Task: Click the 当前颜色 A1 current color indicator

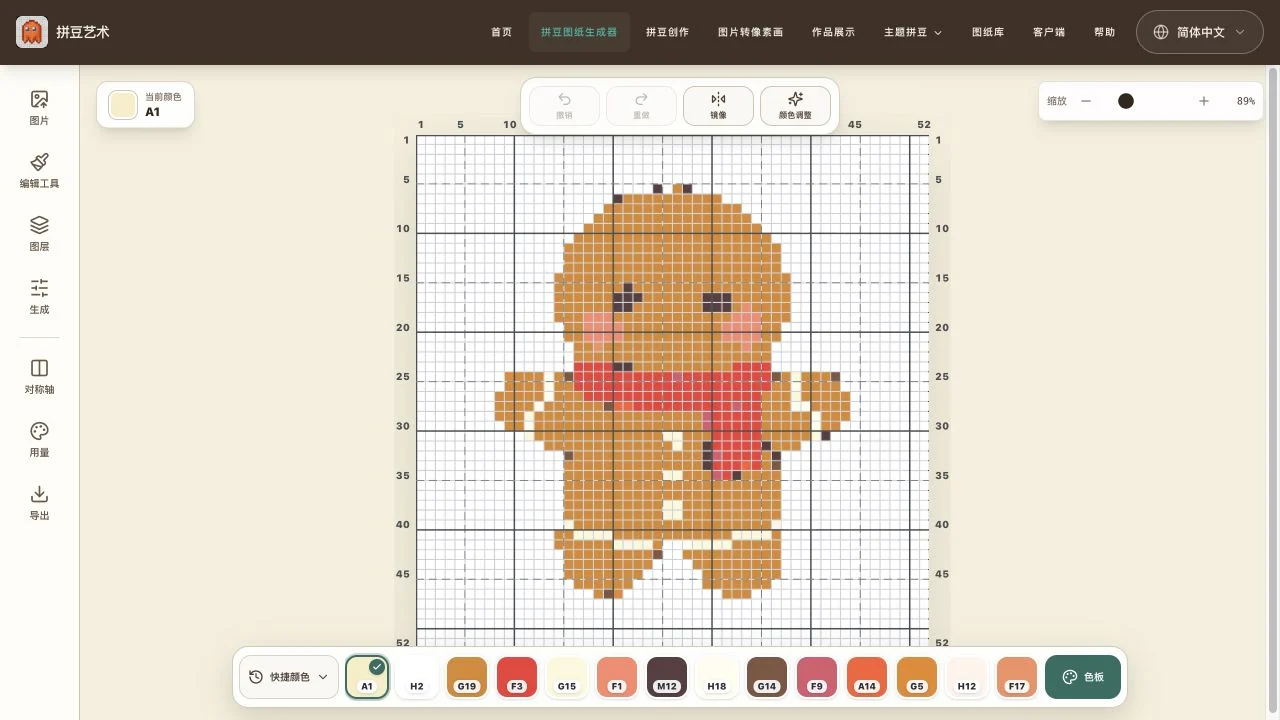Action: pyautogui.click(x=146, y=105)
